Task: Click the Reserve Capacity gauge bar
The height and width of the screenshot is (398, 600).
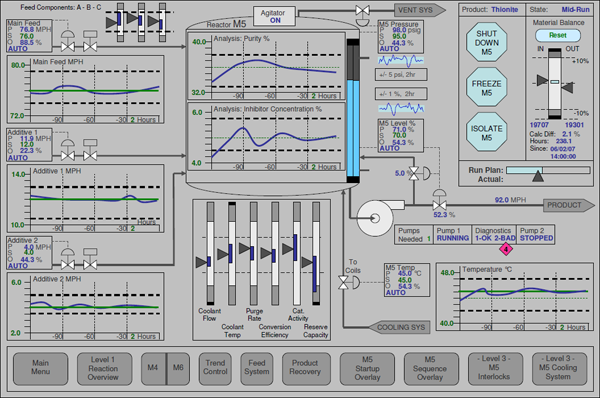Action: [x=316, y=253]
